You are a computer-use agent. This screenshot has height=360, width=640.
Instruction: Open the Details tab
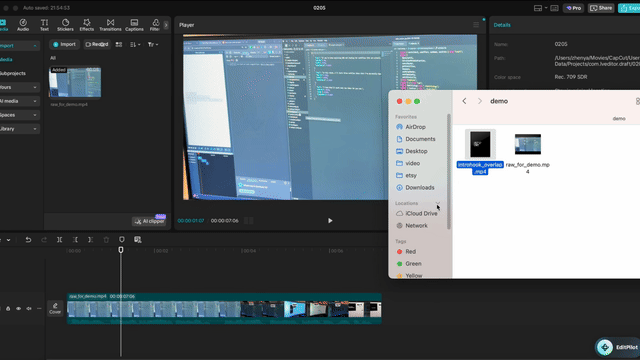point(502,25)
